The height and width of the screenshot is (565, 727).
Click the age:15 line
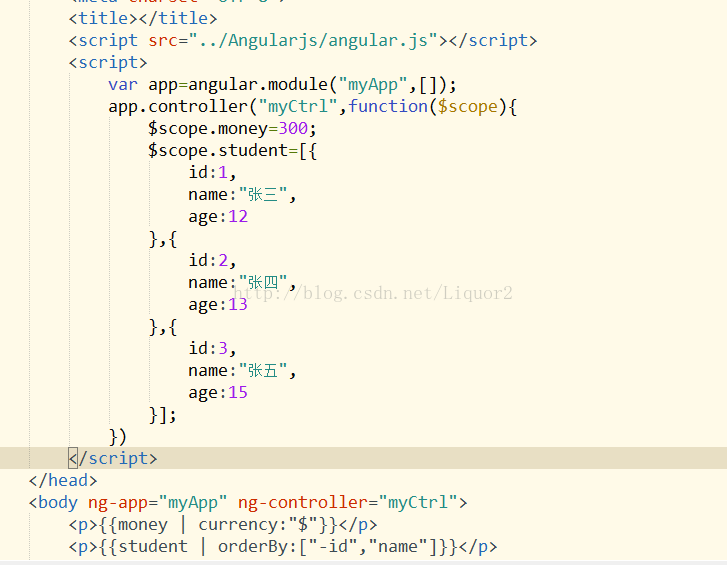click(218, 393)
